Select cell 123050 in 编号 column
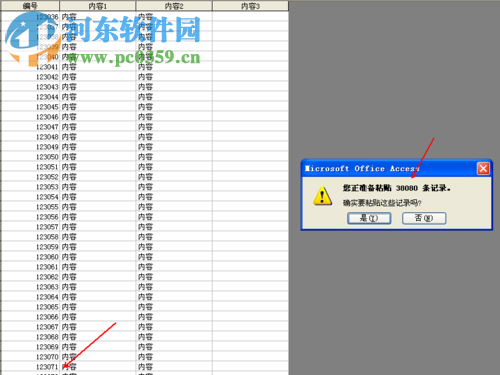 [x=31, y=157]
